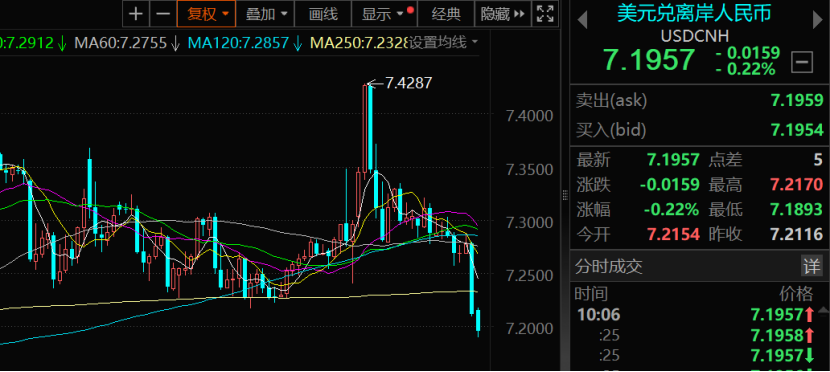Open 详 detail of tick trades
The height and width of the screenshot is (372, 830).
click(811, 266)
